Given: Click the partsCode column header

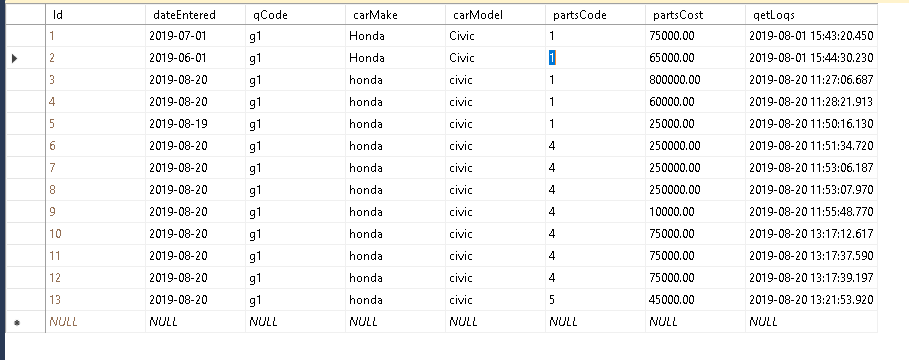Looking at the screenshot, I should (595, 15).
